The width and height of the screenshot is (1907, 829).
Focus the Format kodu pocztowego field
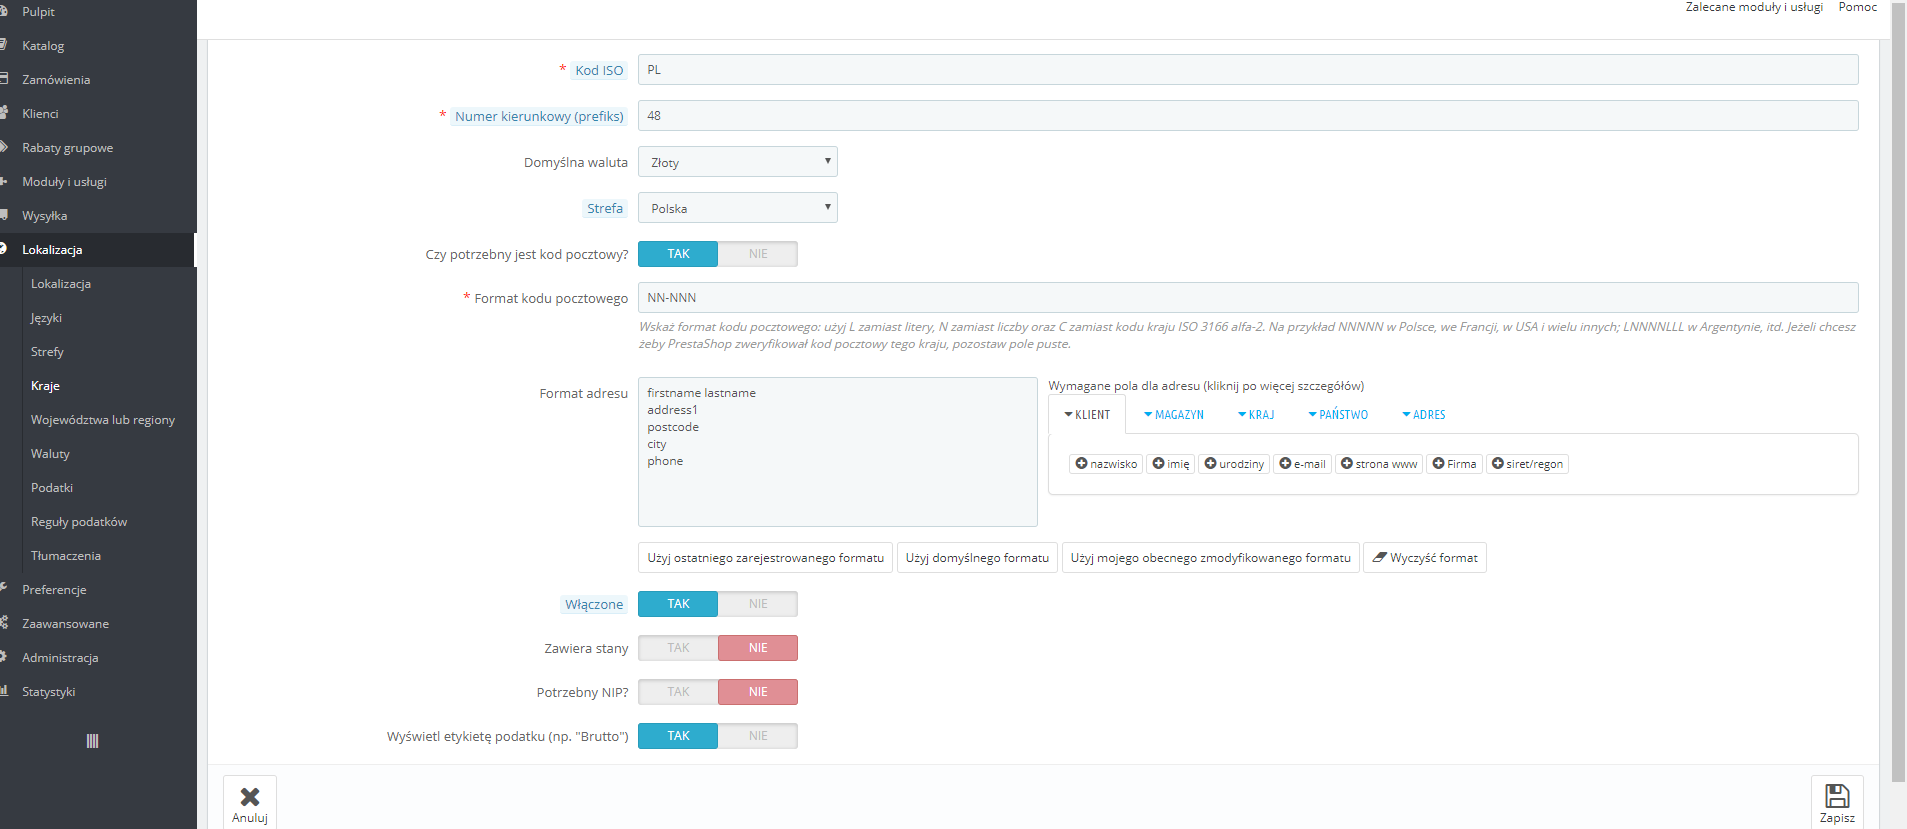[x=1248, y=298]
